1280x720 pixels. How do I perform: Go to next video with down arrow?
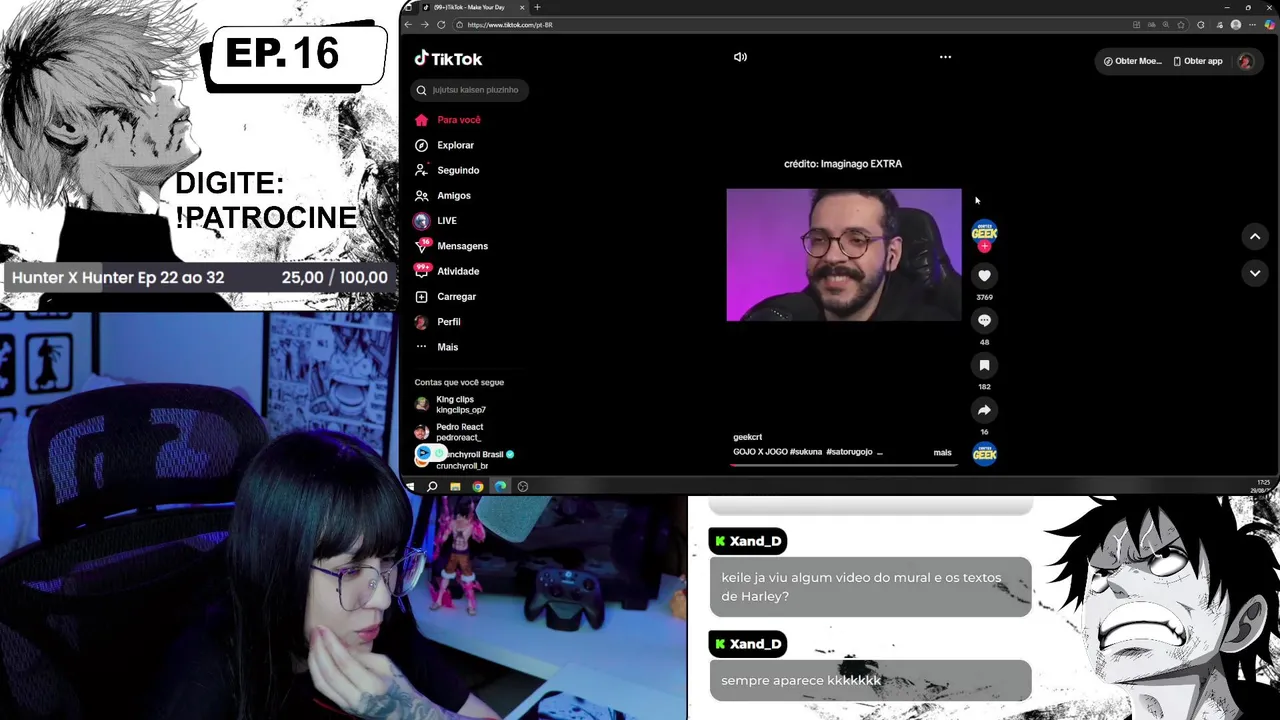click(x=1254, y=273)
